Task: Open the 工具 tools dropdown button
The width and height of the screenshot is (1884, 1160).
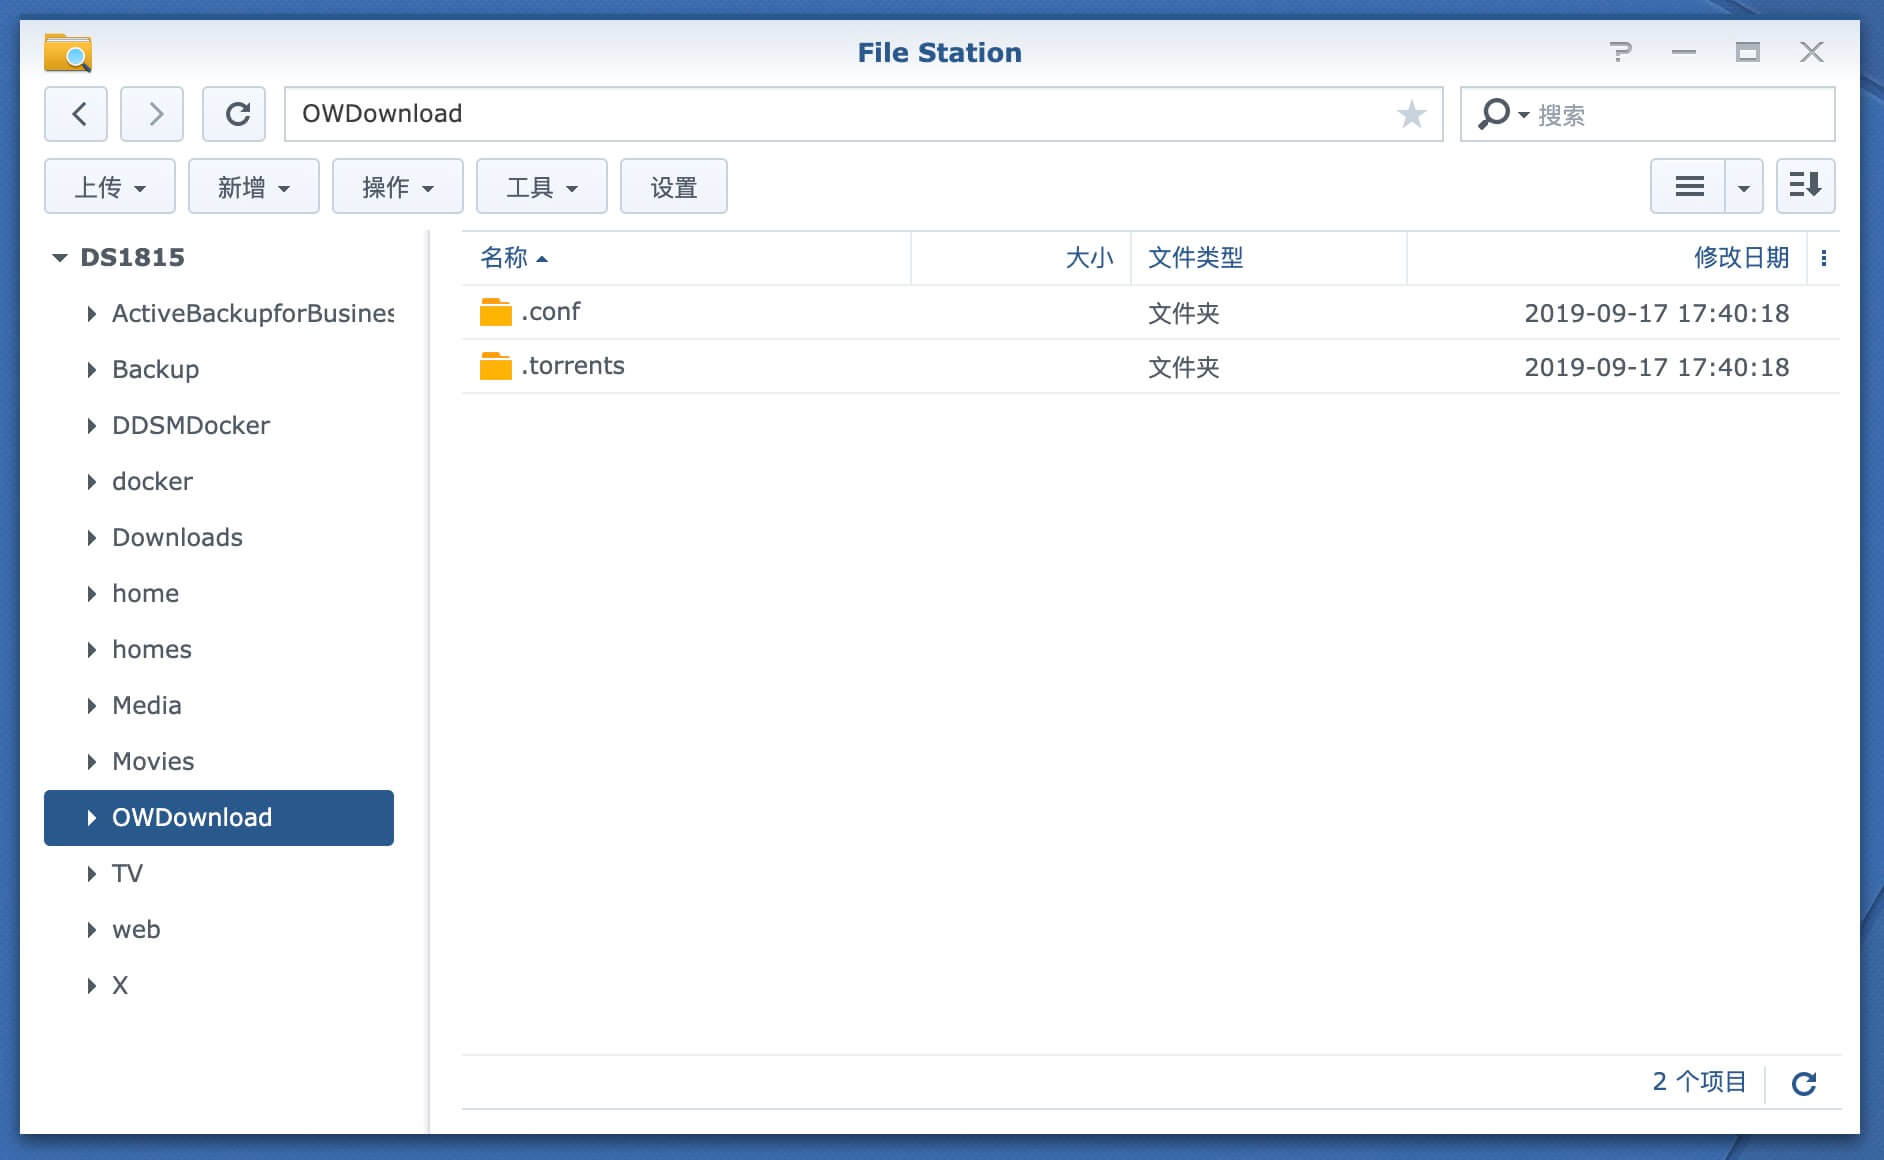Action: pos(541,187)
